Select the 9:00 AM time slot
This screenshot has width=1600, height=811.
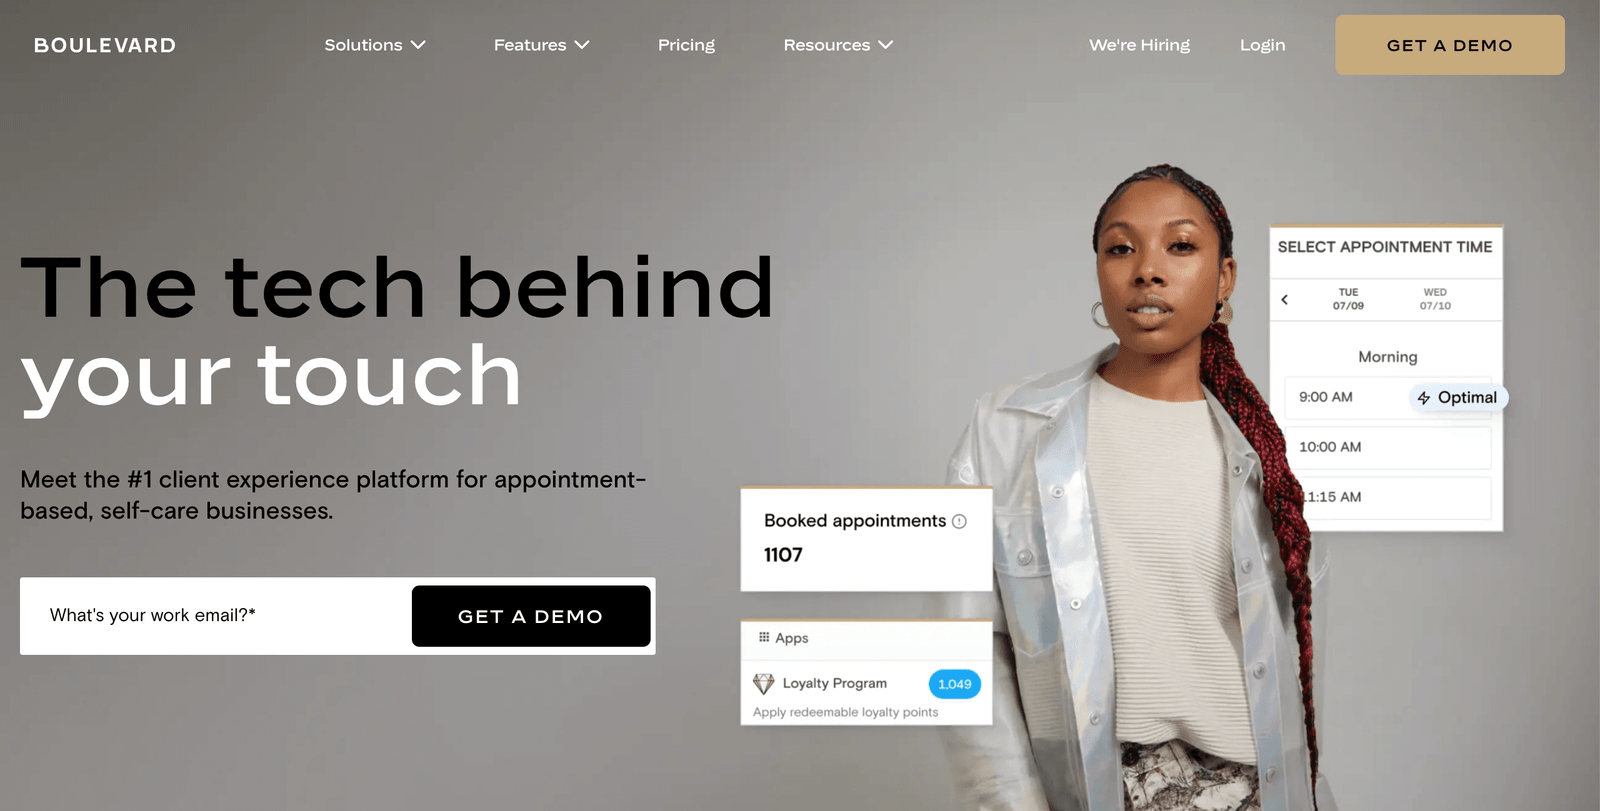[x=1388, y=397]
